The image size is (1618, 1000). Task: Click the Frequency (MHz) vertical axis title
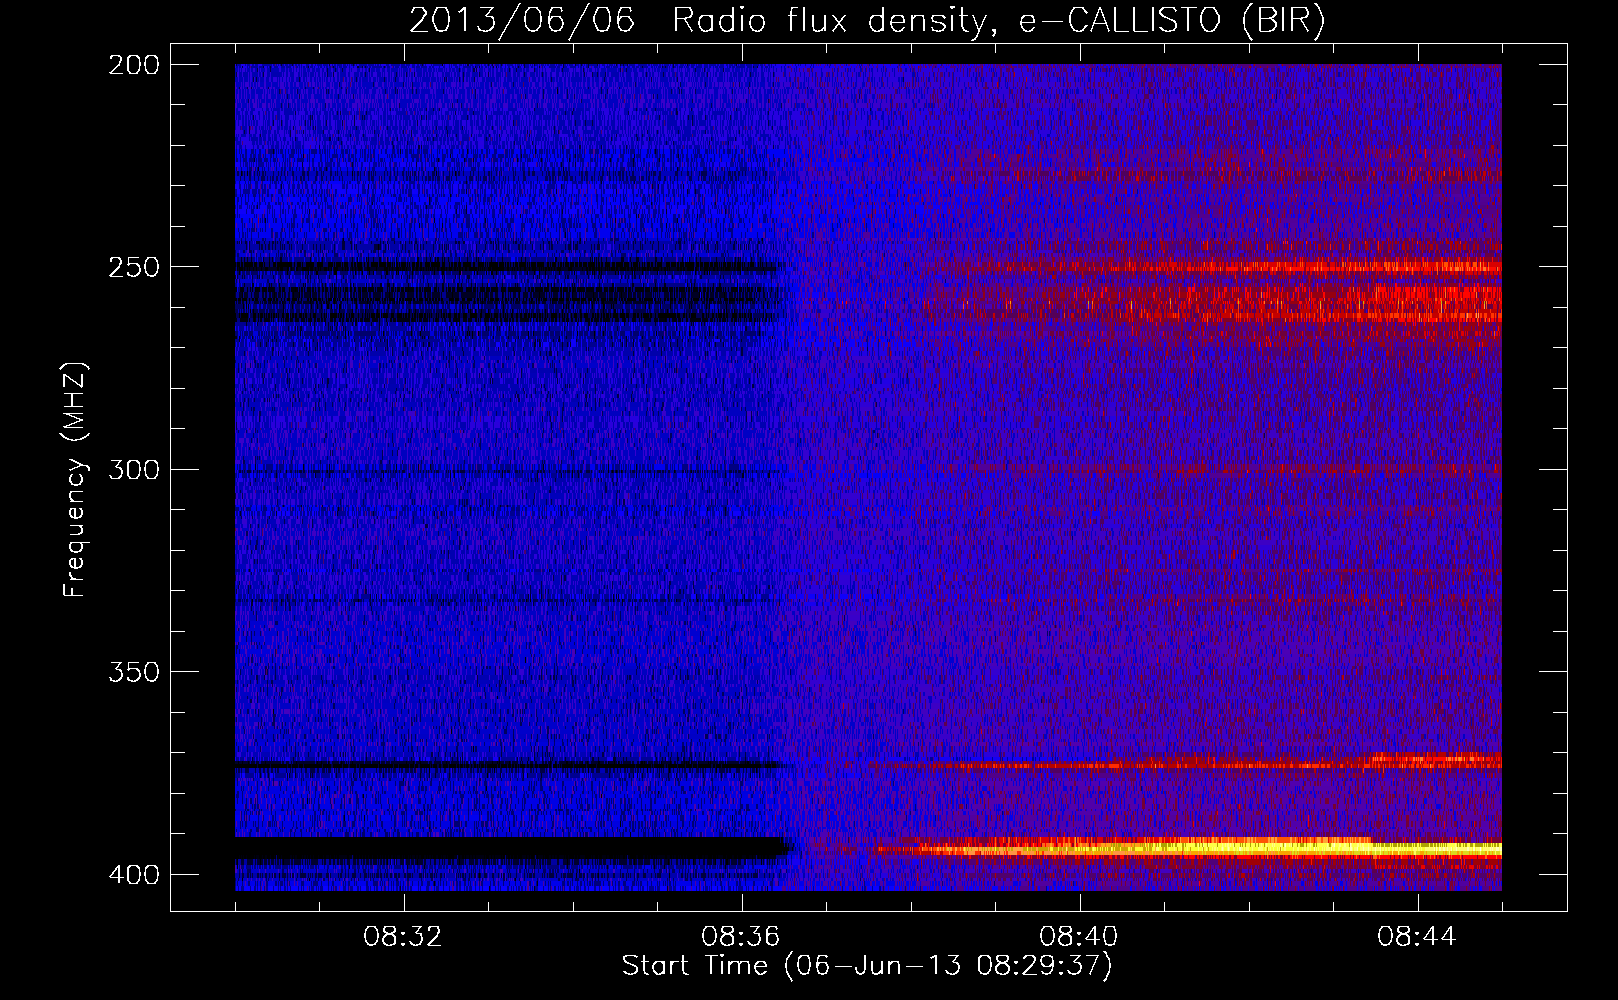tap(75, 479)
